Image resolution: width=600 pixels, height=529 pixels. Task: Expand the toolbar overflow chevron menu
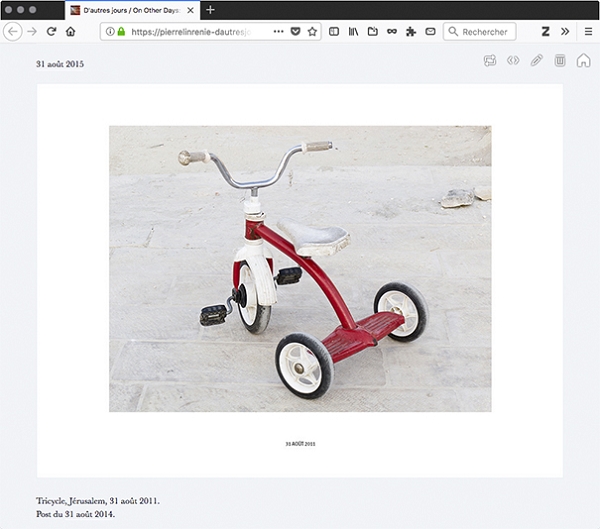(565, 32)
